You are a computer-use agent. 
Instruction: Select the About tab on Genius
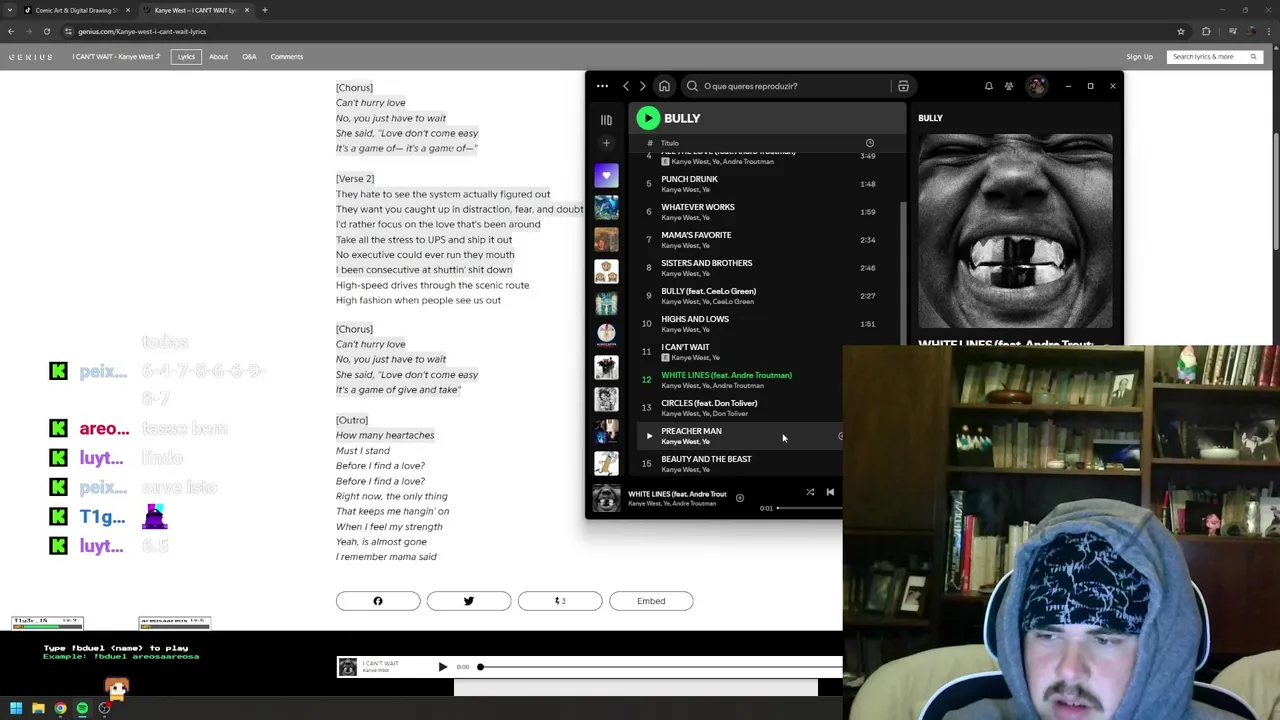tap(218, 57)
